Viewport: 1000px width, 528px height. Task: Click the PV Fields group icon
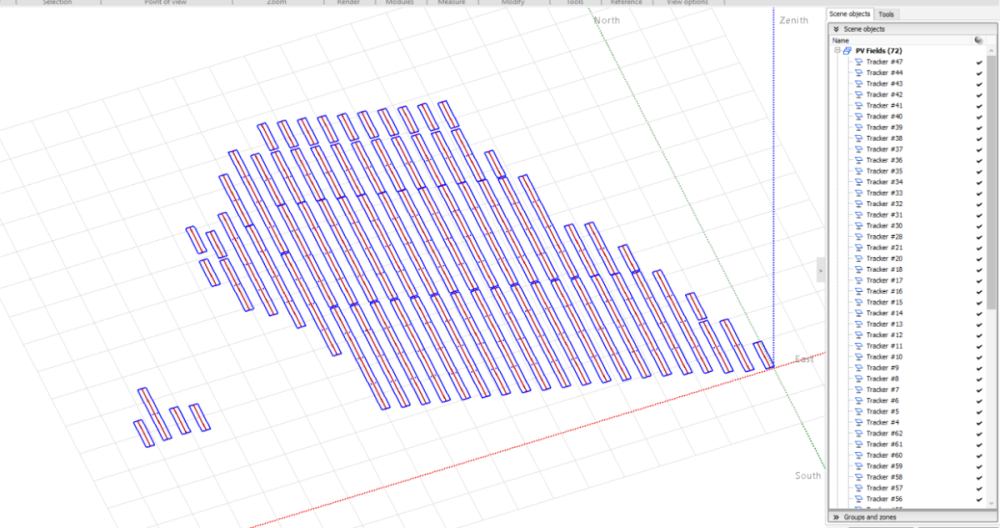click(847, 51)
